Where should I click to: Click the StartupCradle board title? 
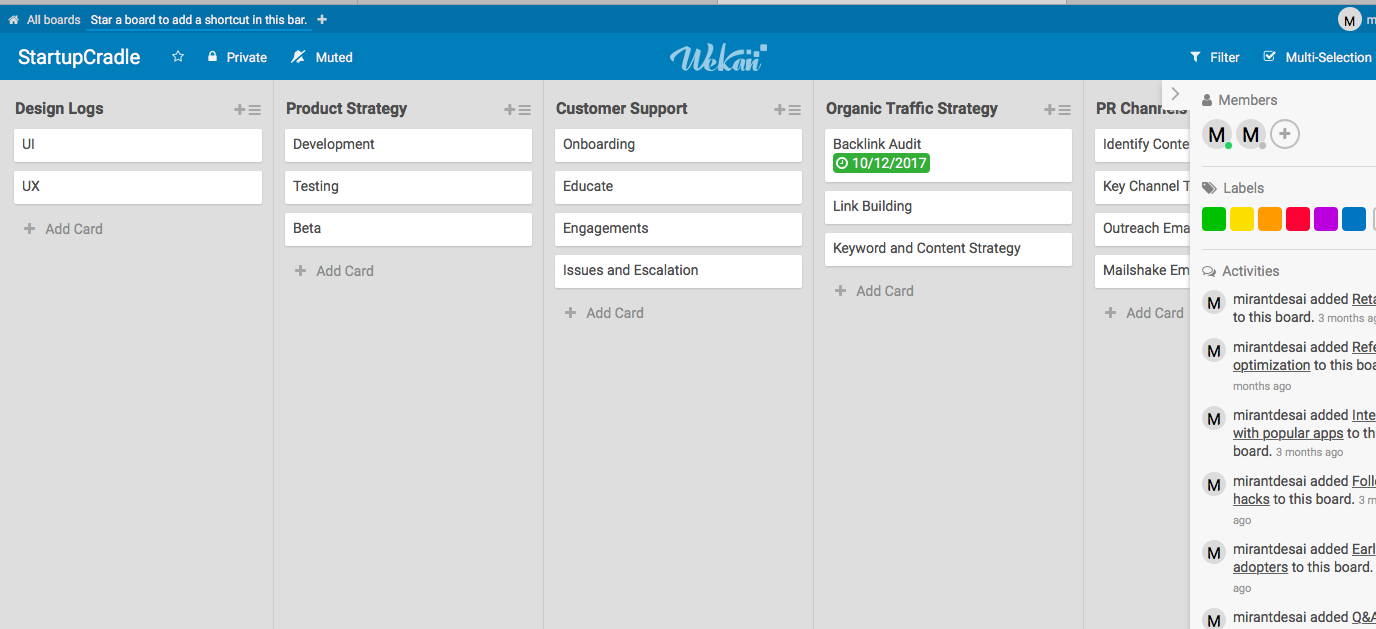(x=79, y=57)
